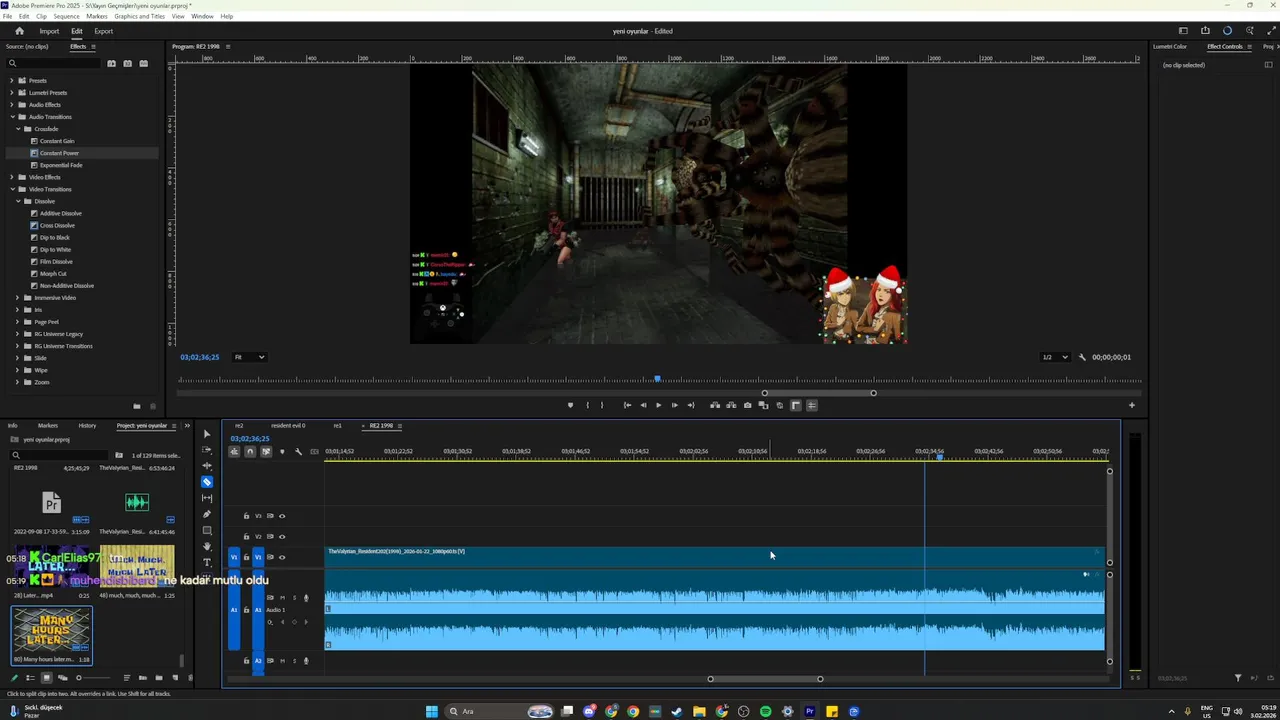
Task: Expand the Immersive Video folder
Action: click(18, 298)
